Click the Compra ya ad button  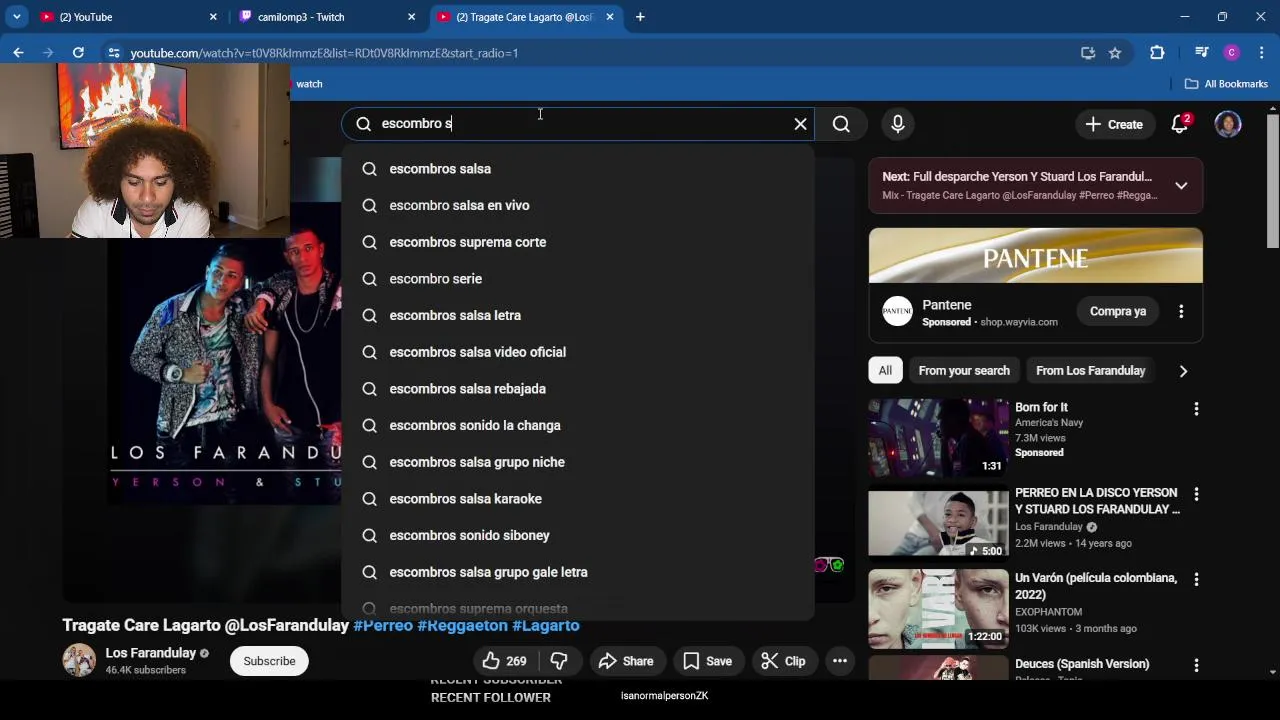click(x=1118, y=311)
